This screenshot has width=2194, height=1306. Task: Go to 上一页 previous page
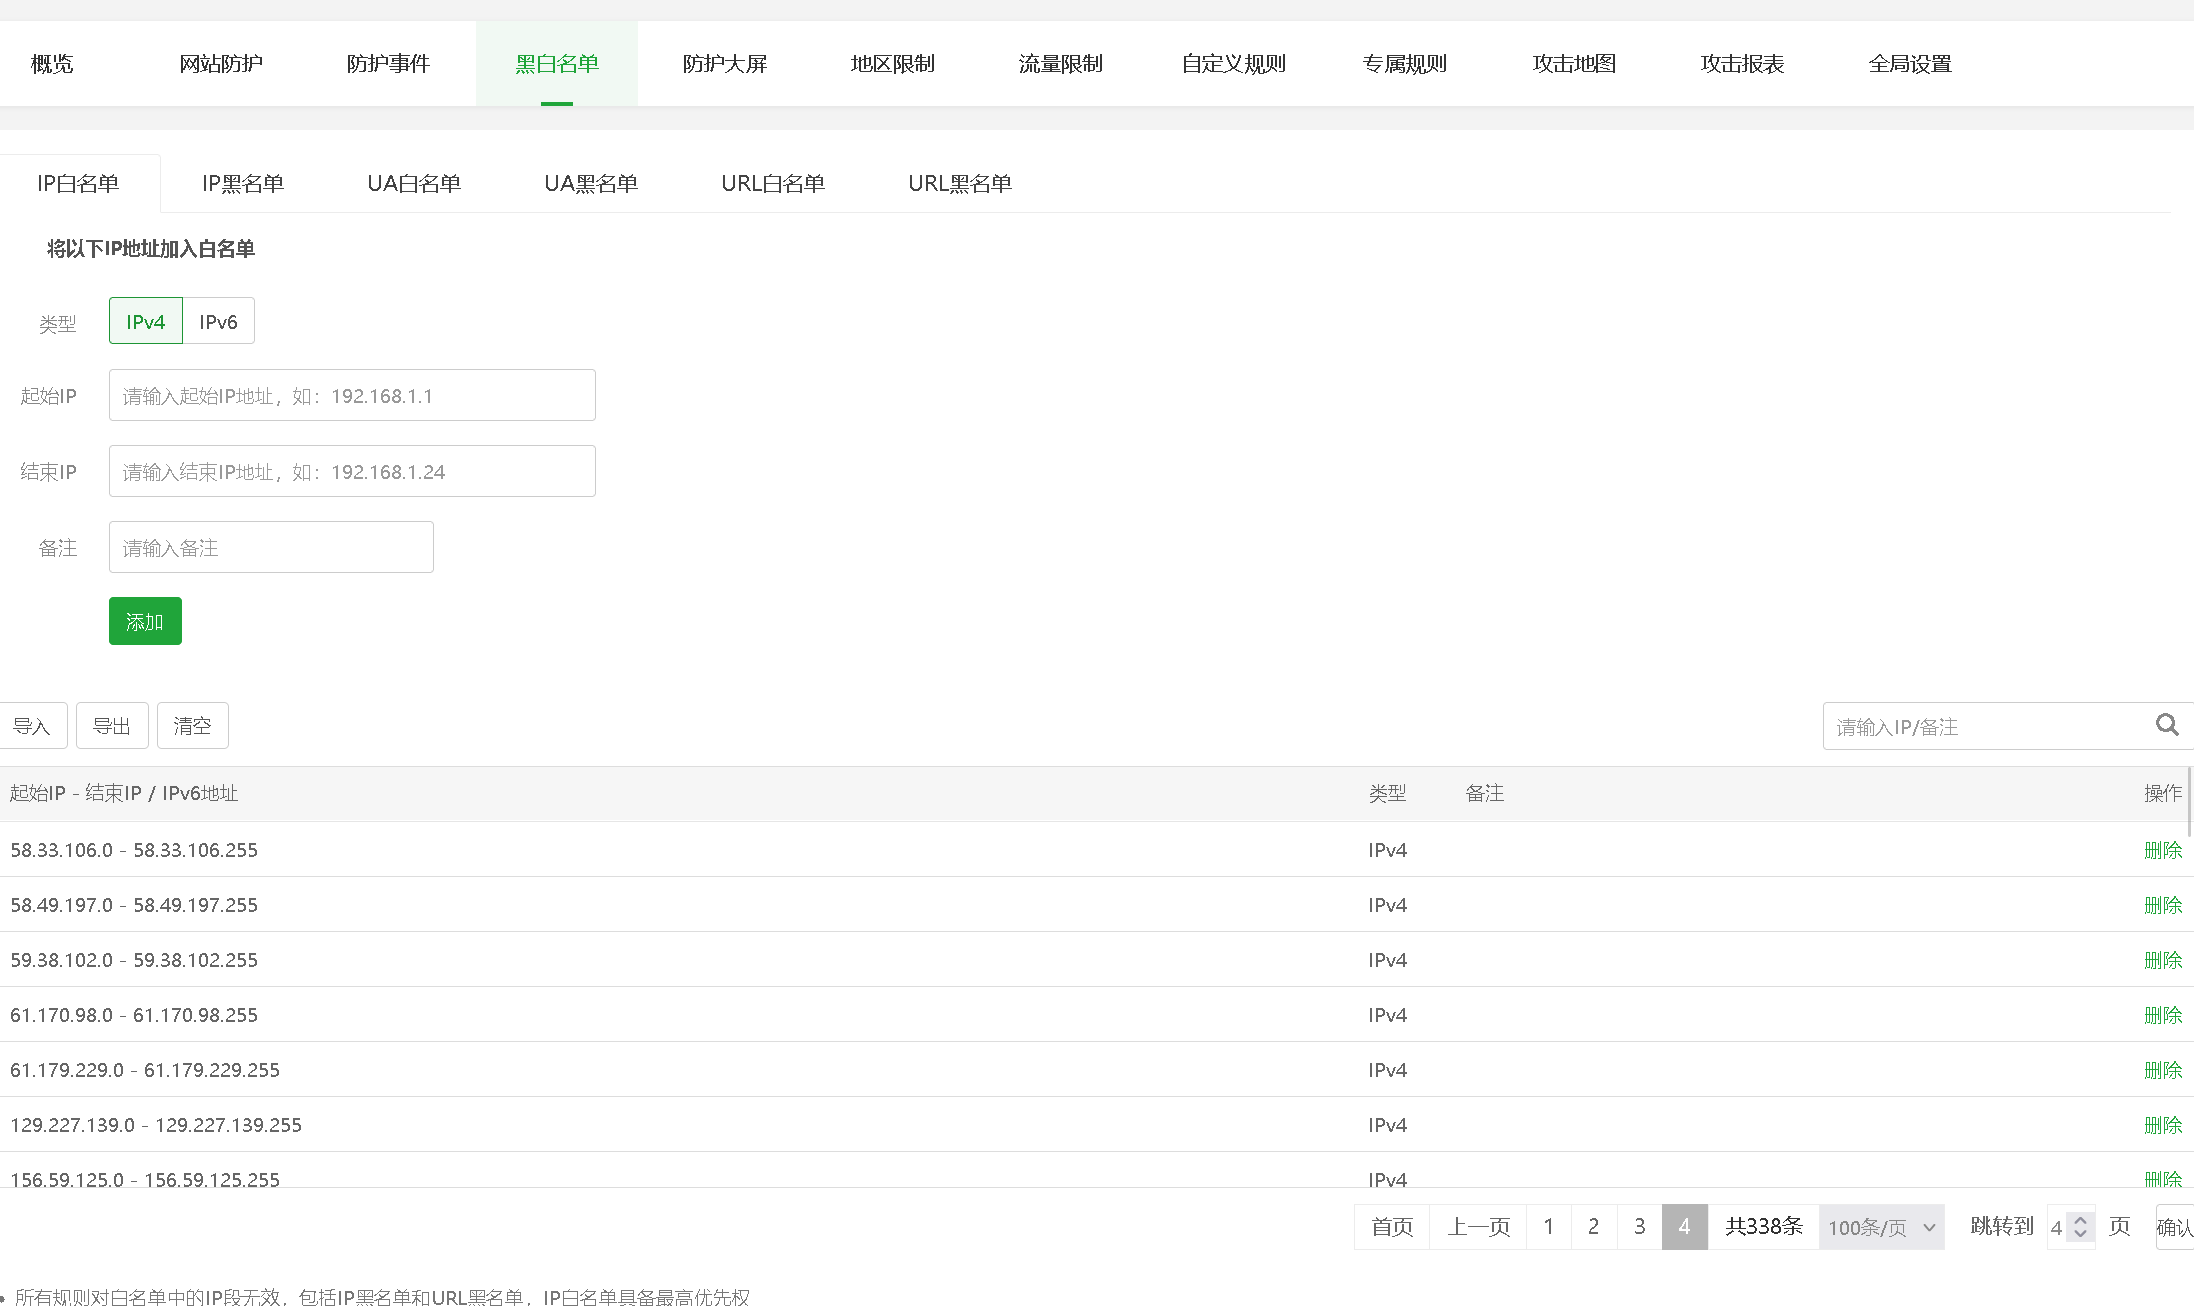(1479, 1227)
